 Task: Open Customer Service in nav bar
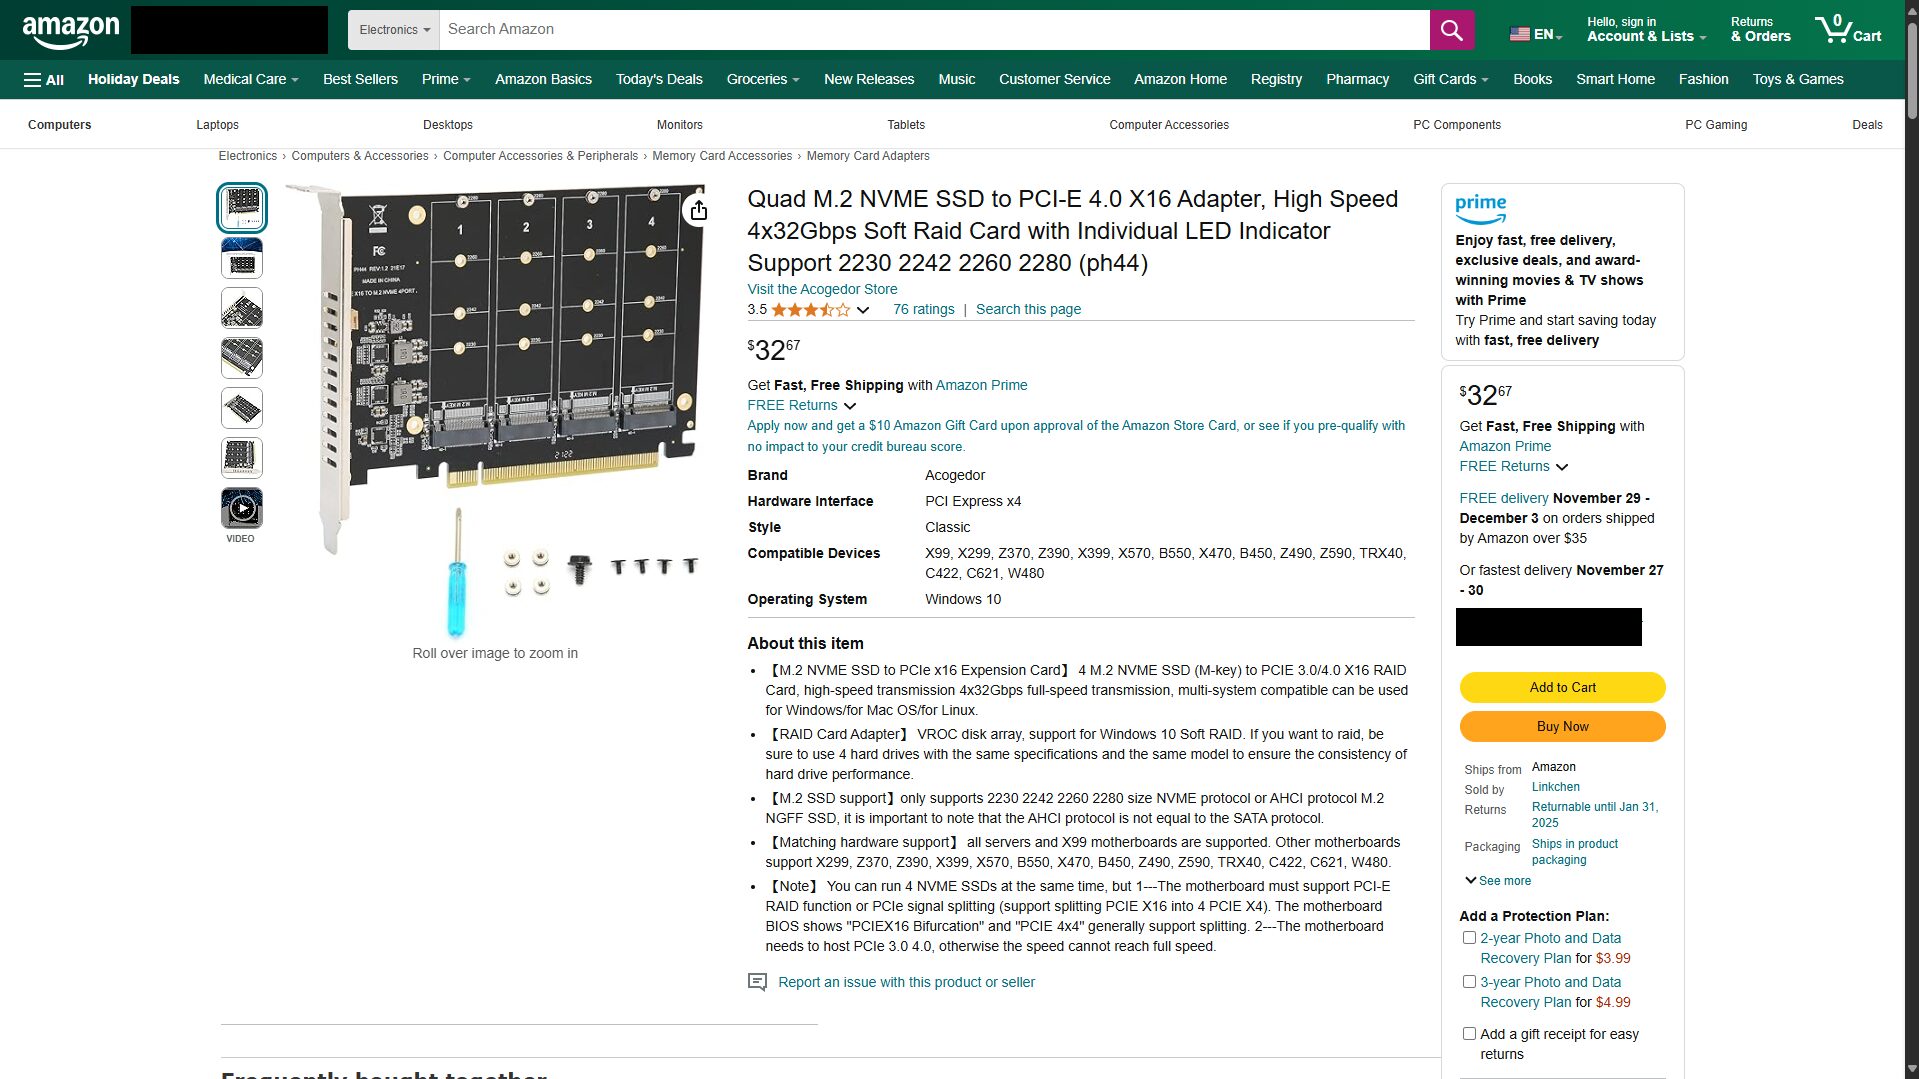click(1054, 79)
